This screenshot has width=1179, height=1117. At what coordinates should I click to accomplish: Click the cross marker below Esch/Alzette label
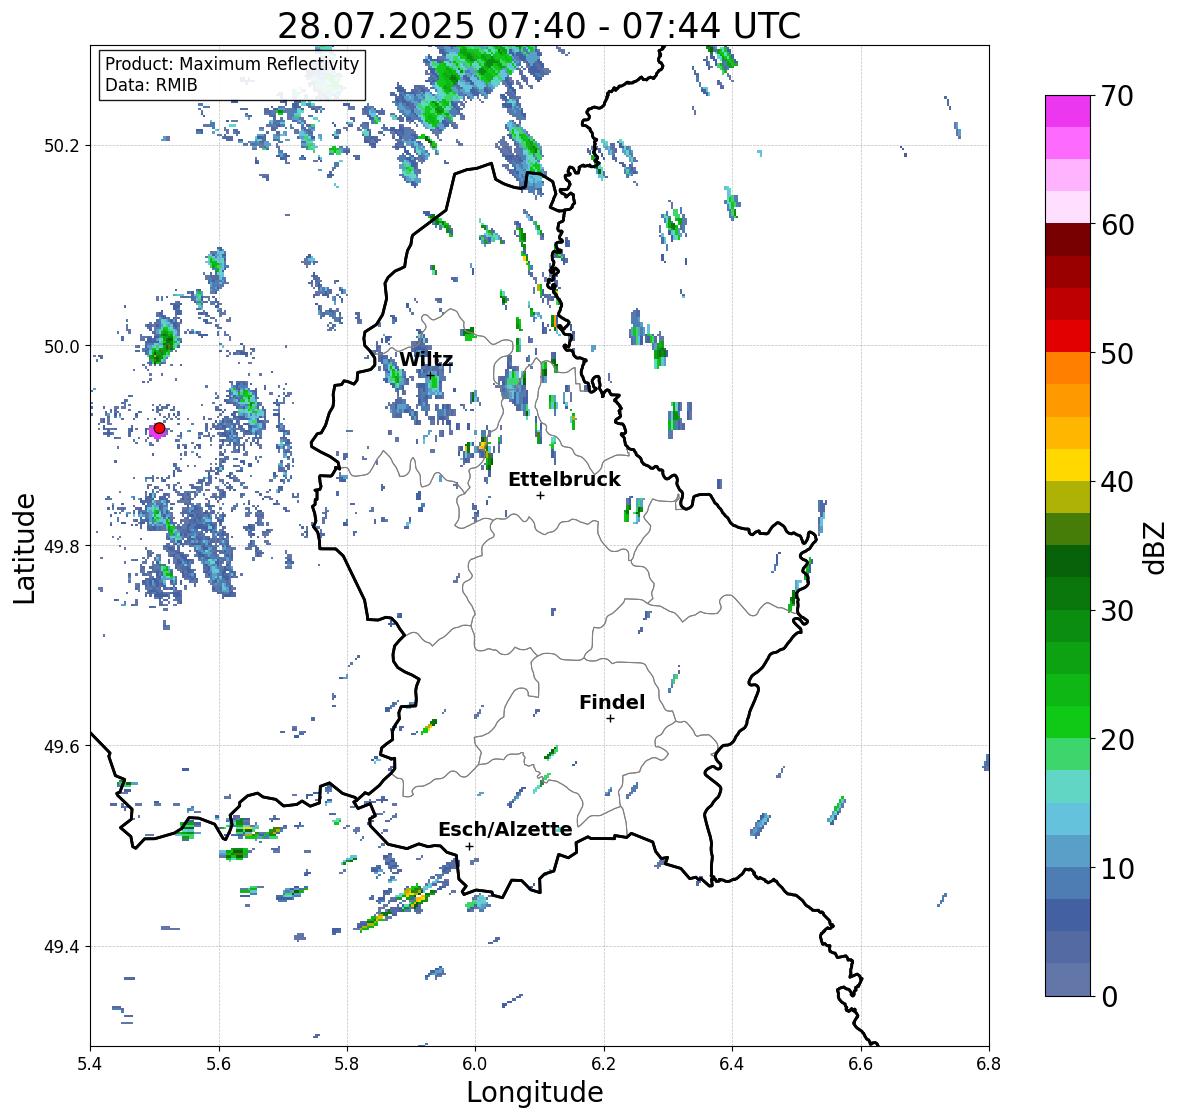469,846
